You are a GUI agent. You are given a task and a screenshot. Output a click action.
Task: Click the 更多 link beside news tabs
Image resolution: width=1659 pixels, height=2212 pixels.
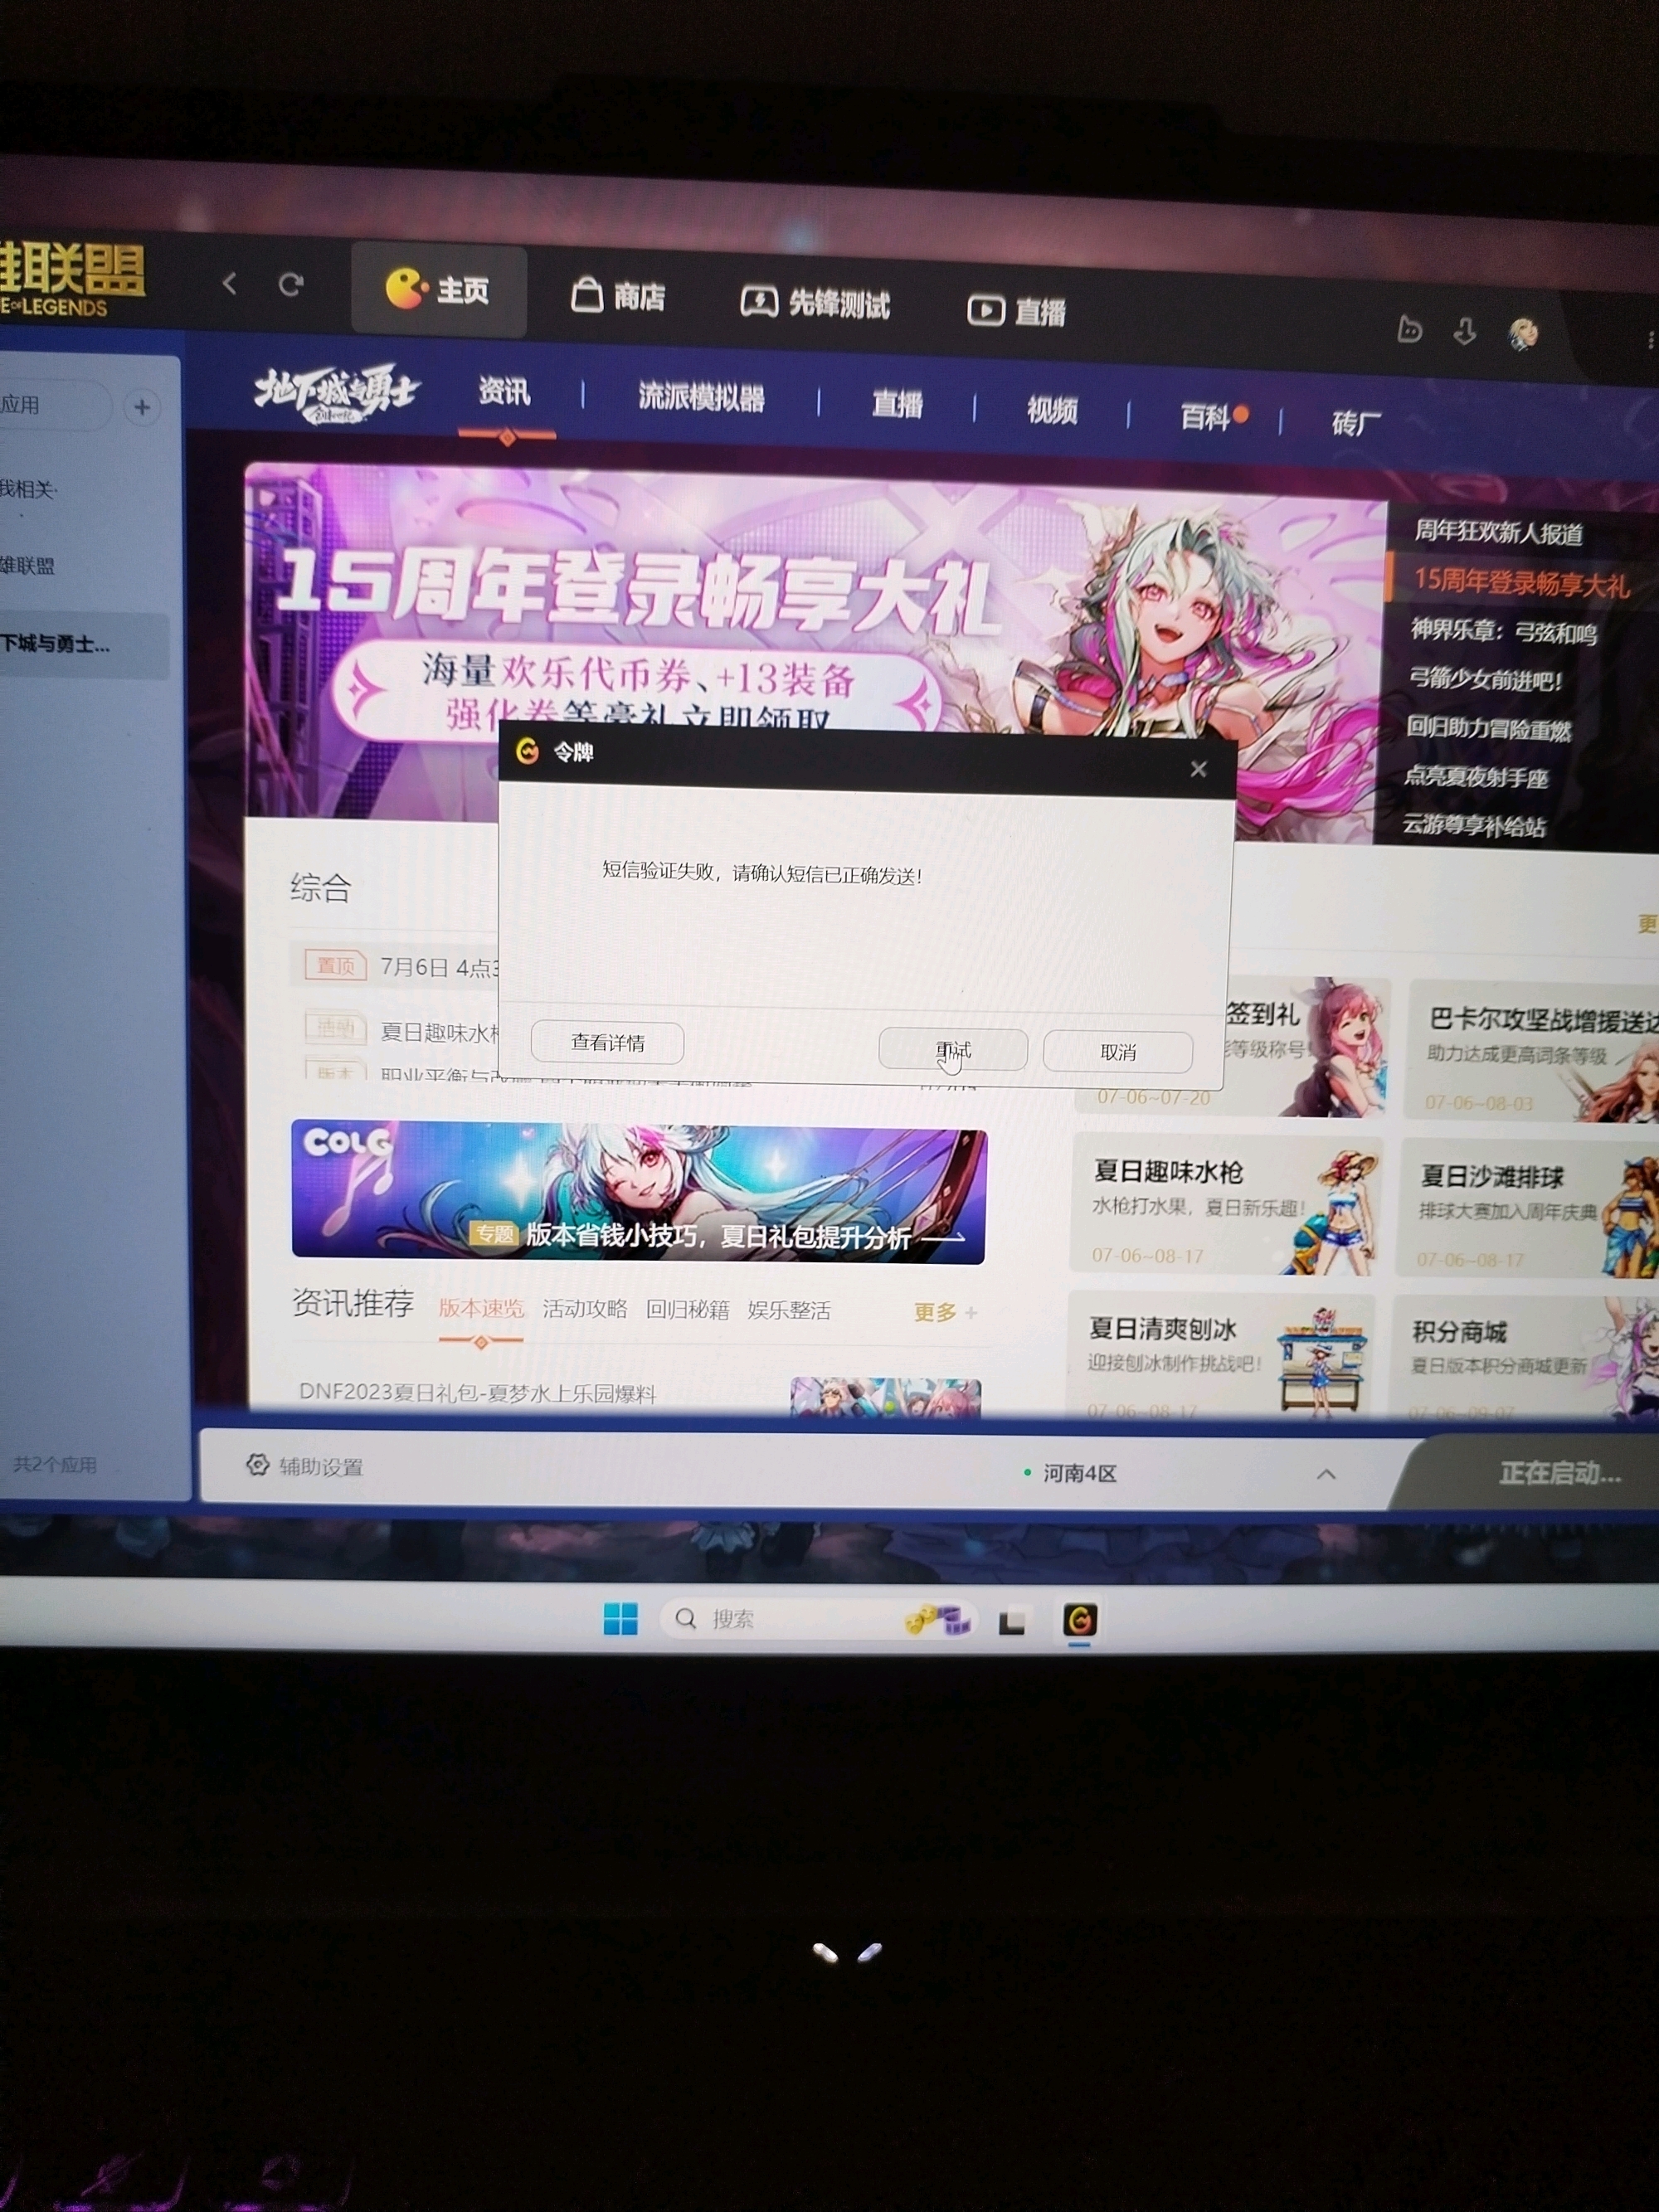tap(944, 1312)
